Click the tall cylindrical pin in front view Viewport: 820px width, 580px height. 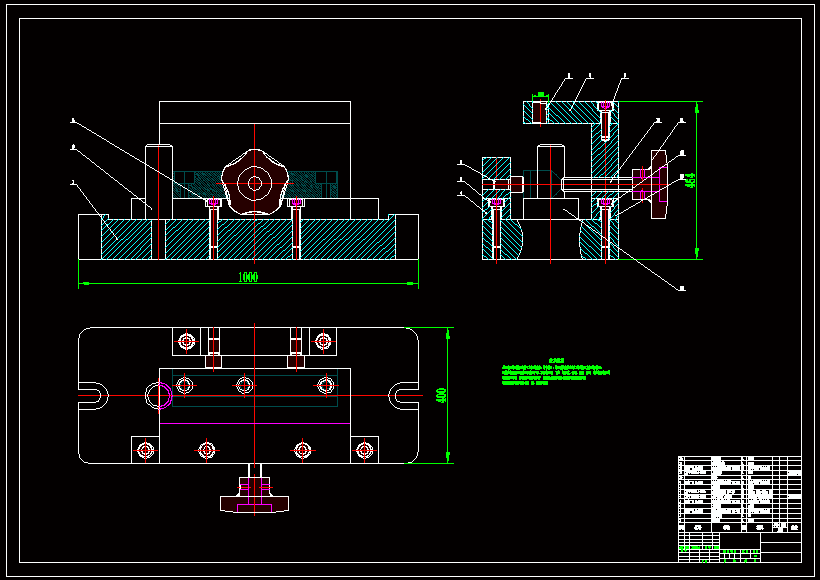pos(160,180)
